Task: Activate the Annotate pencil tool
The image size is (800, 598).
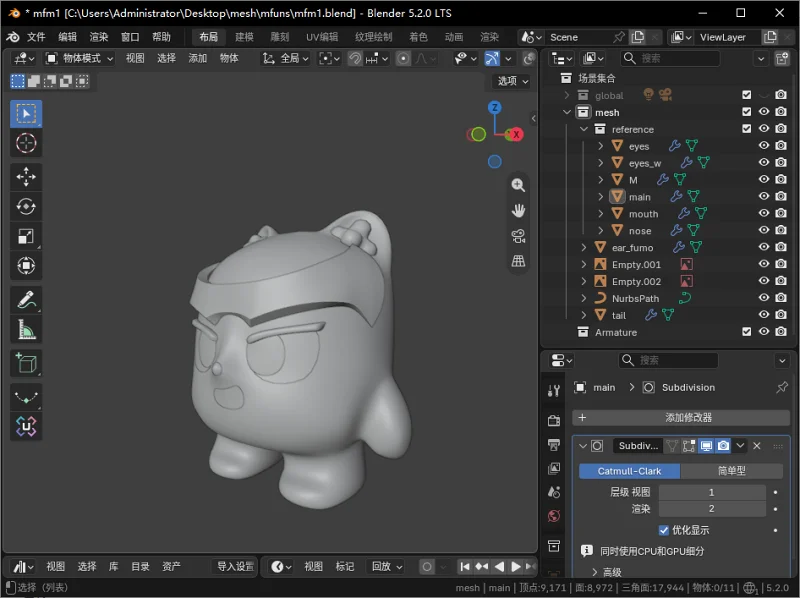Action: coord(26,300)
